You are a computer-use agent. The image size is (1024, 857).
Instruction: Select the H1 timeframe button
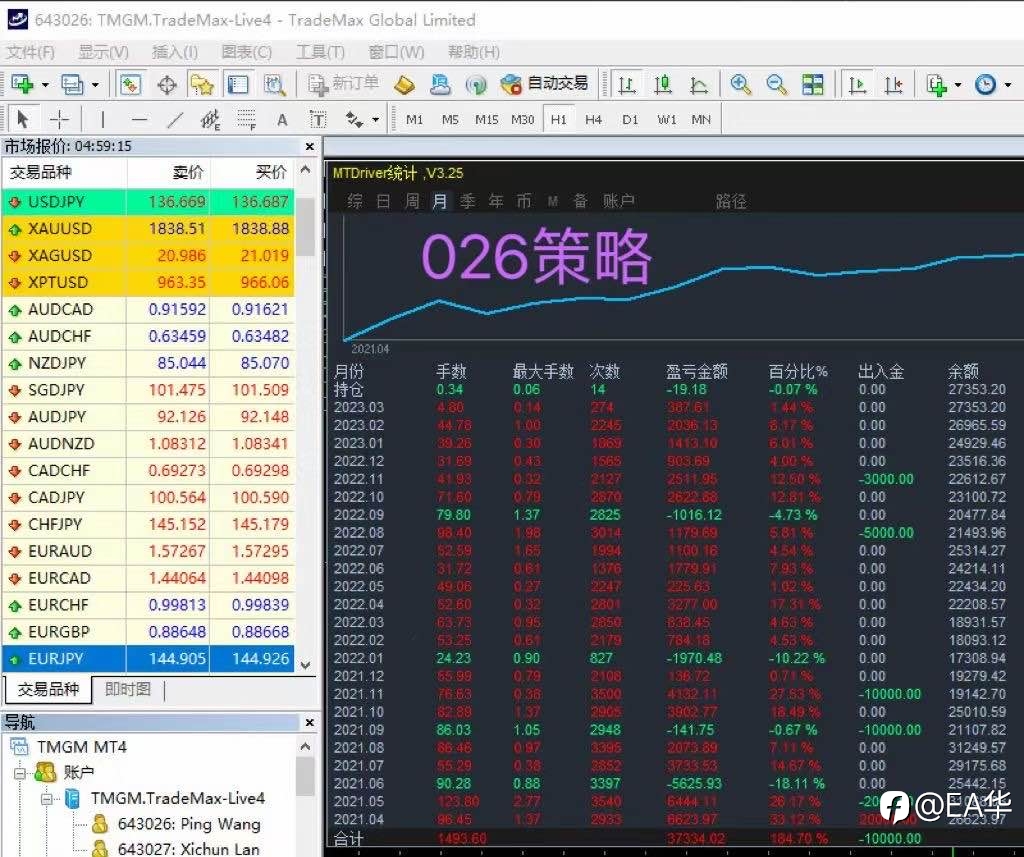point(558,120)
